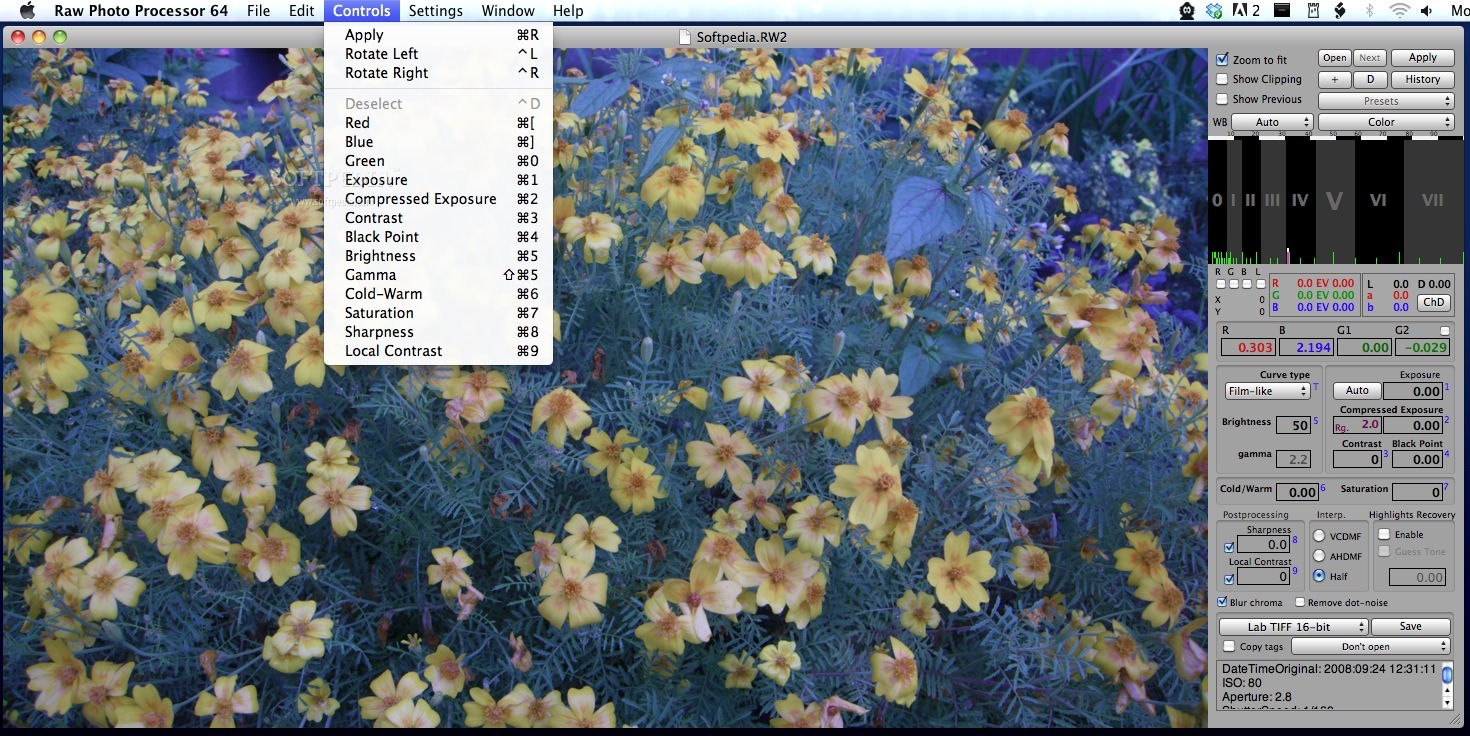
Task: Click the Softpedia.RW2 document icon in title bar
Action: click(685, 37)
